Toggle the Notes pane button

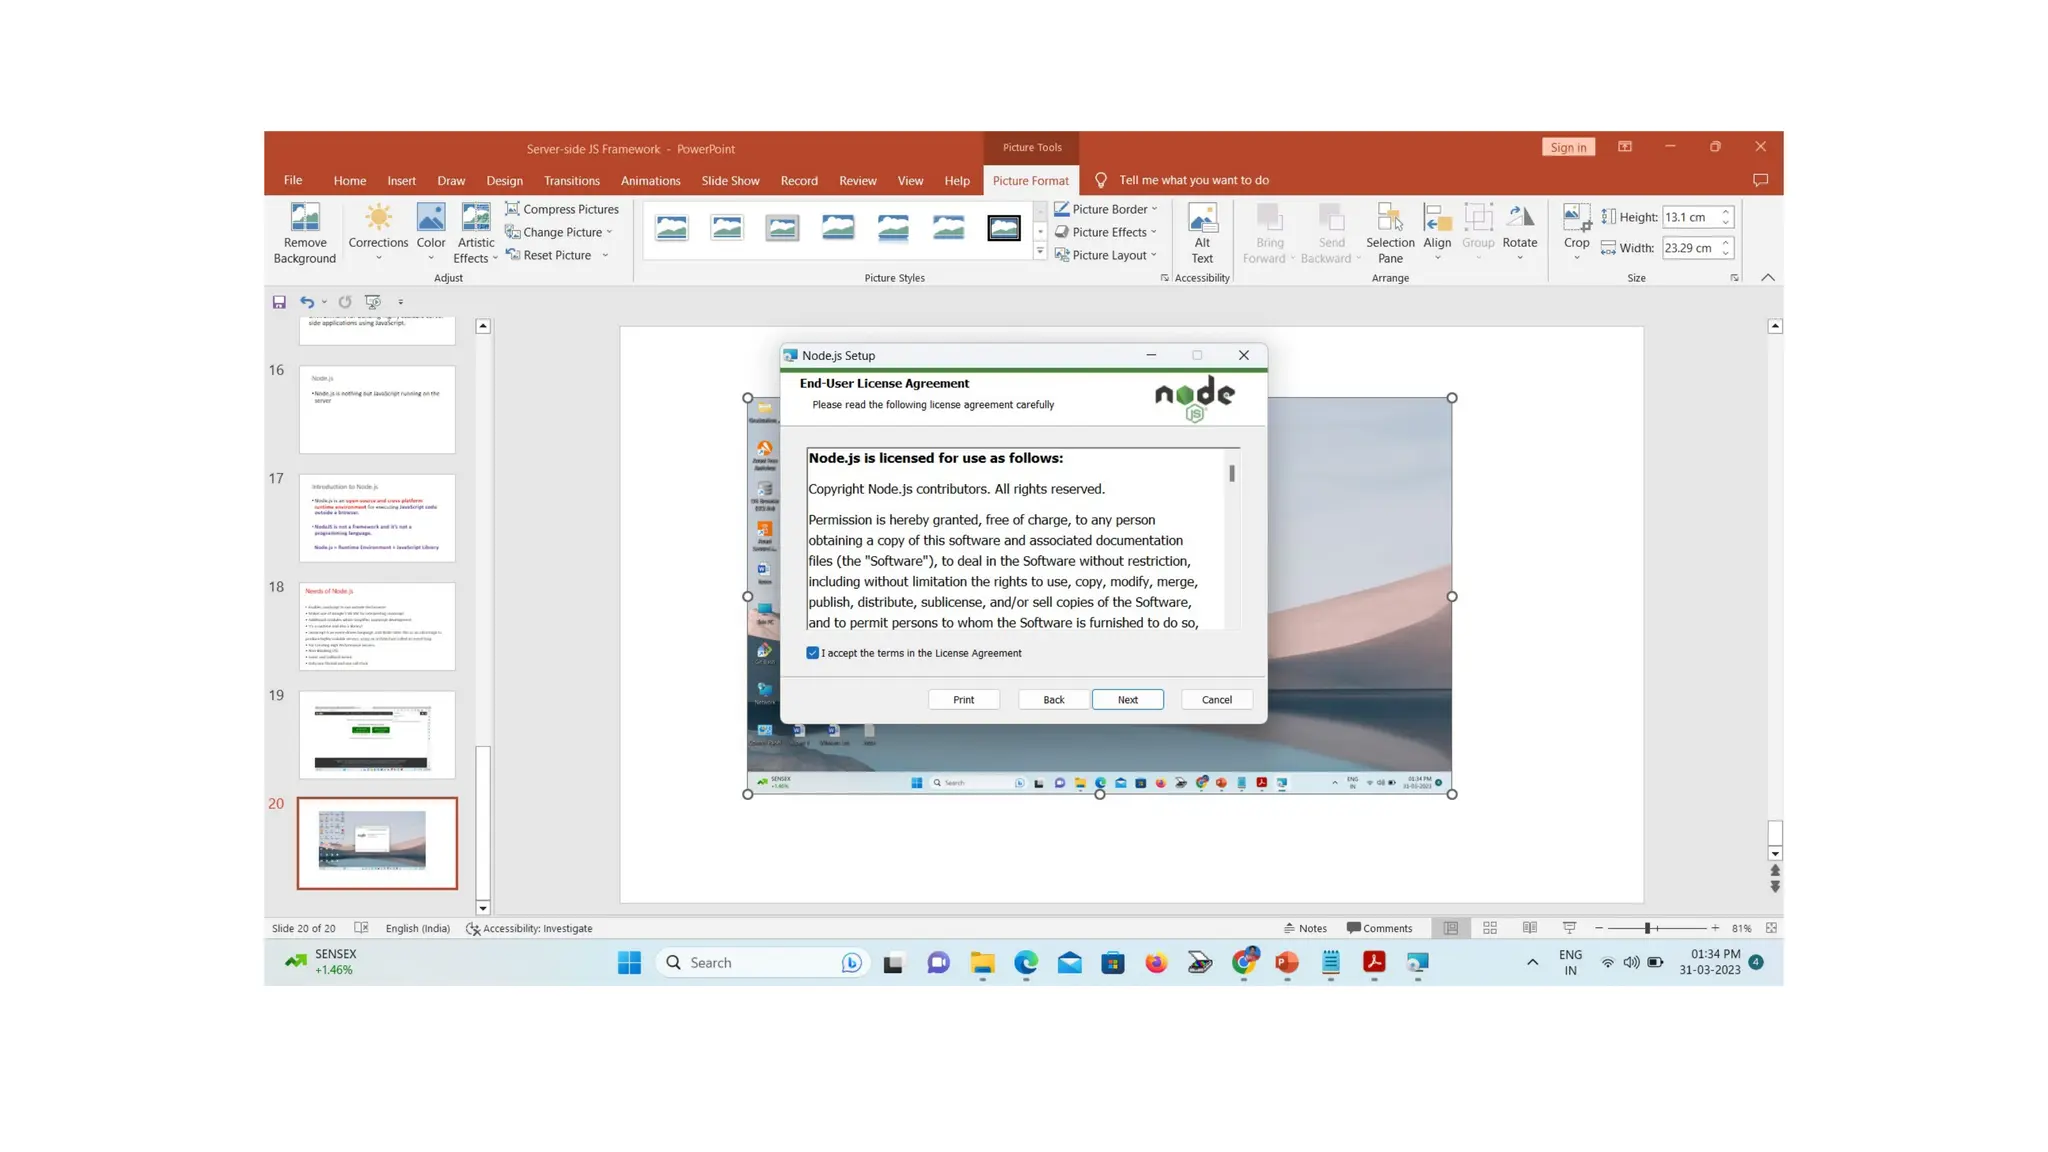coord(1305,928)
